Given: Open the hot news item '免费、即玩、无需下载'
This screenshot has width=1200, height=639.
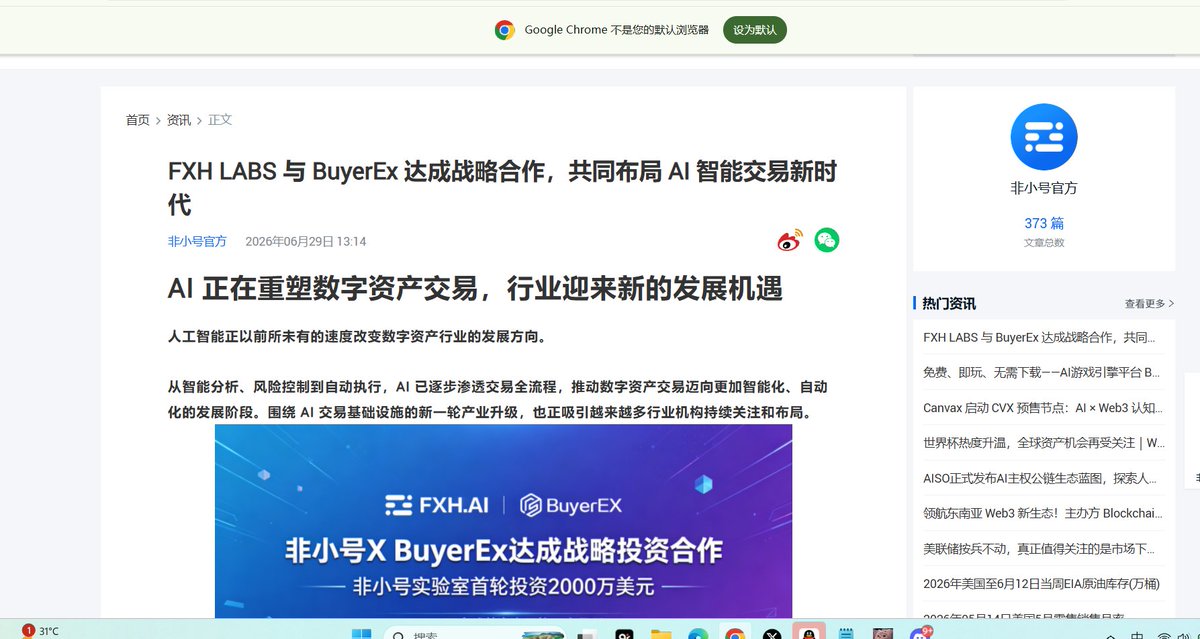Looking at the screenshot, I should pos(1041,372).
